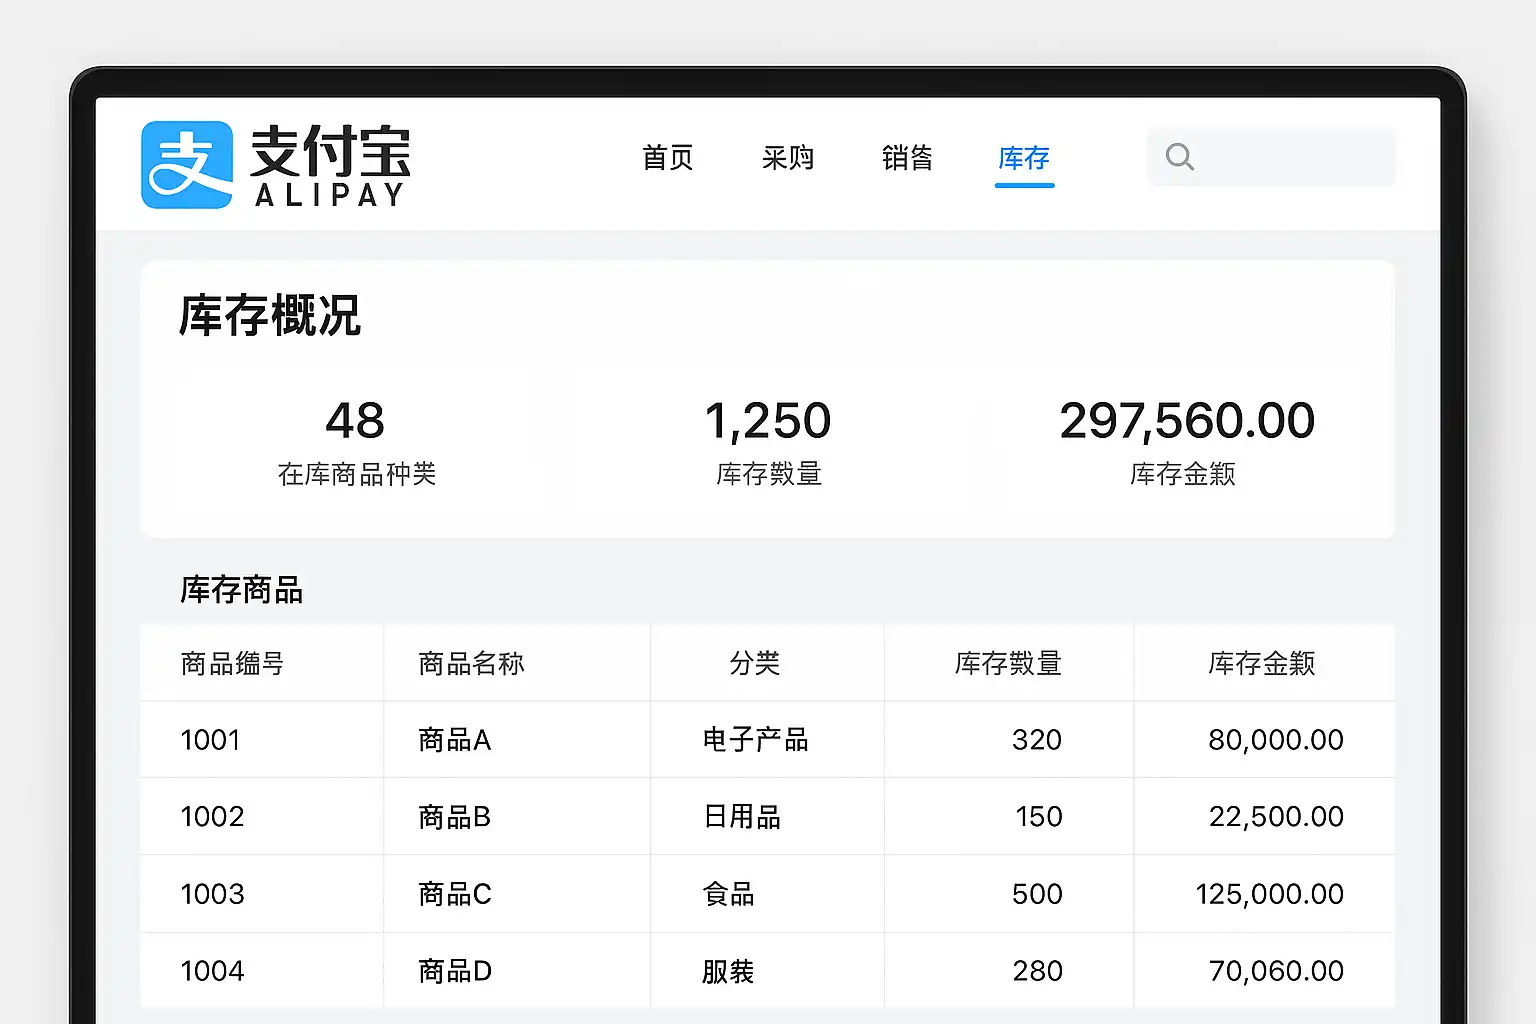
Task: Open the 首页 tab
Action: pyautogui.click(x=667, y=158)
